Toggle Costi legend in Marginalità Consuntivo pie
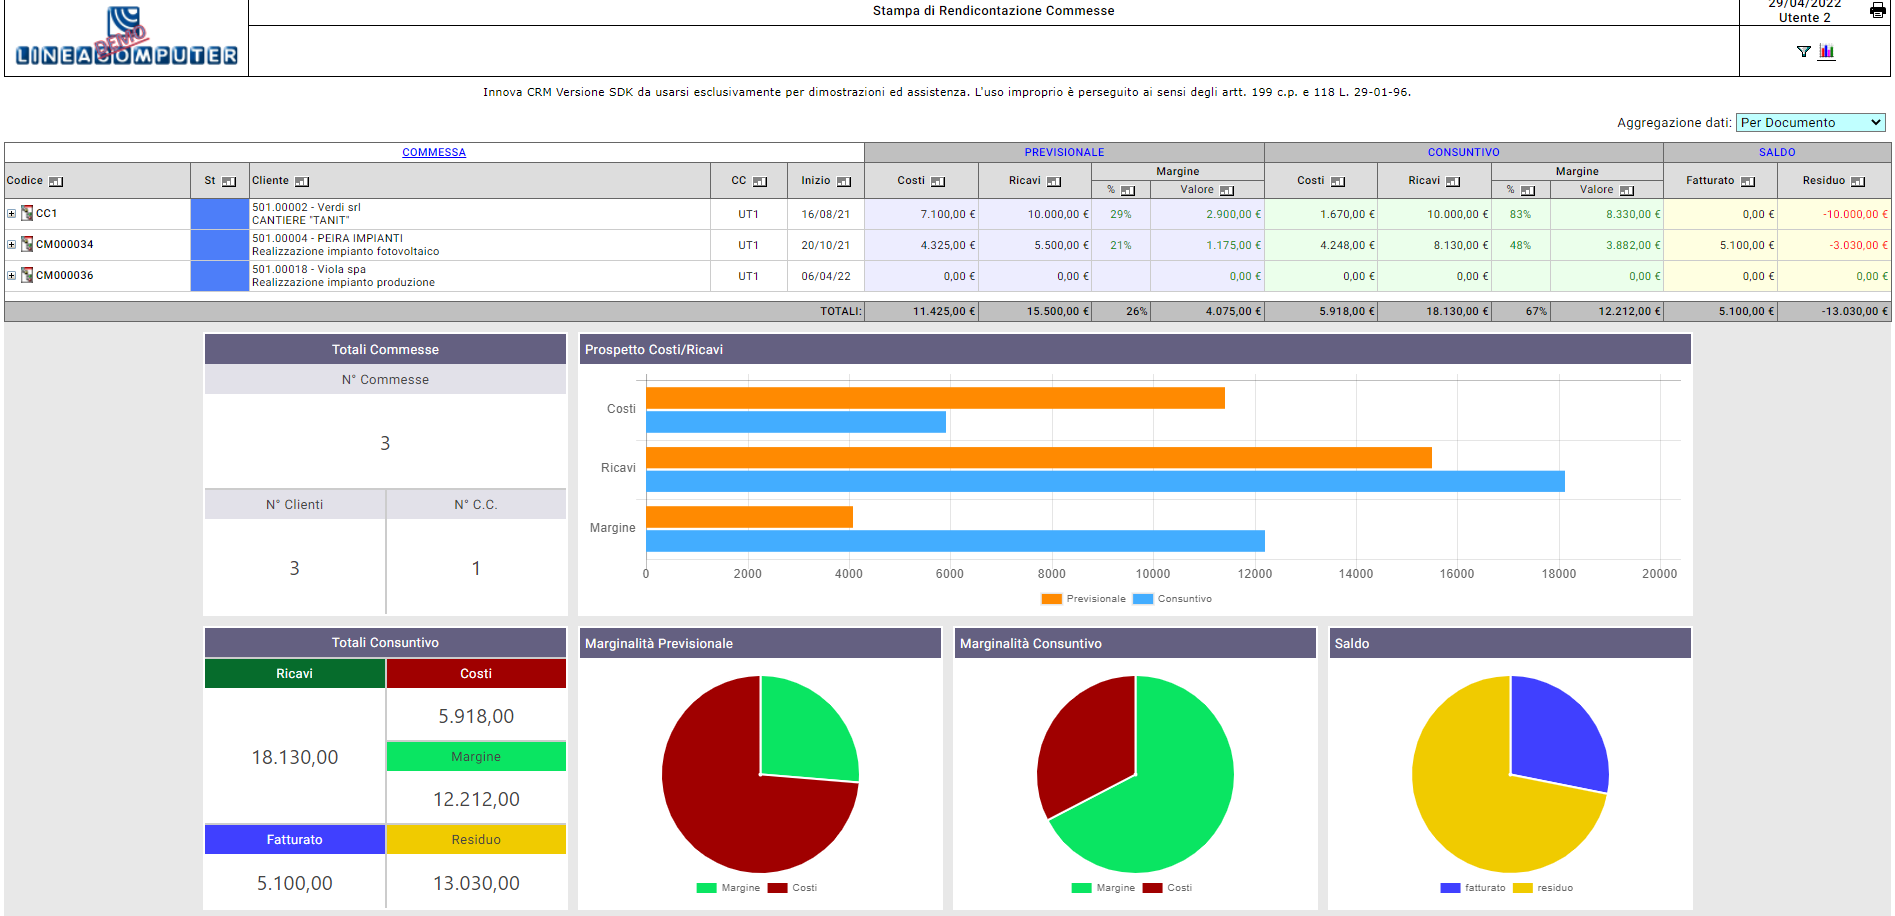This screenshot has height=916, width=1895. click(1167, 888)
